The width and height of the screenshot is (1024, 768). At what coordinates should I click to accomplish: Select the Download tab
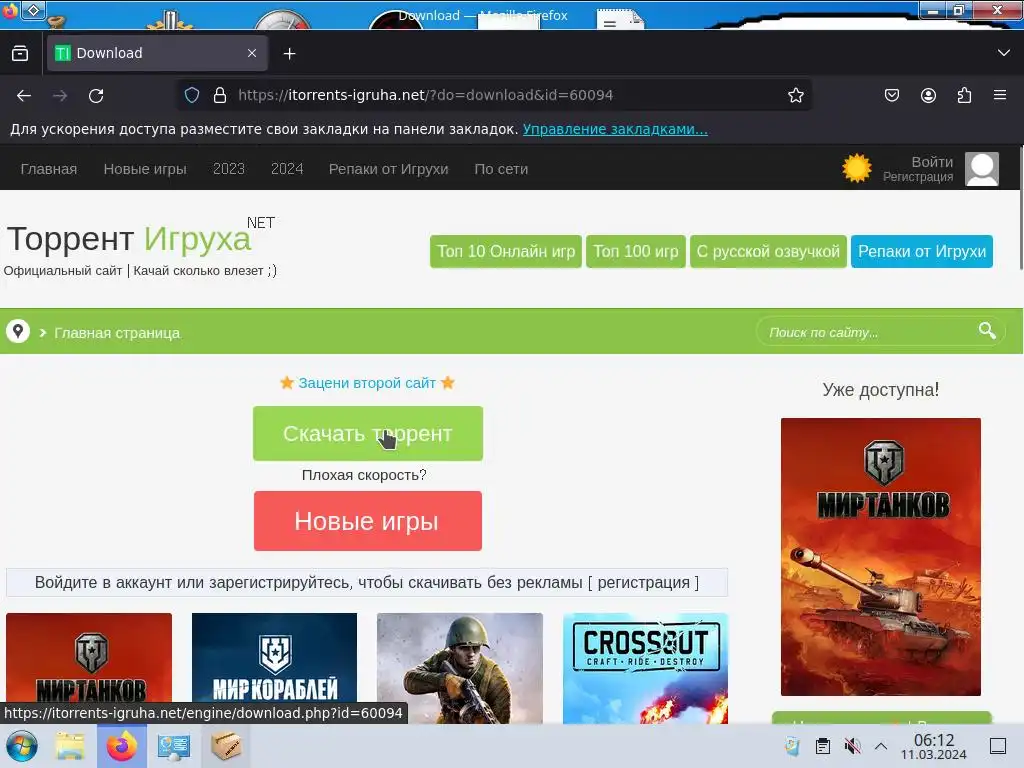[x=157, y=53]
